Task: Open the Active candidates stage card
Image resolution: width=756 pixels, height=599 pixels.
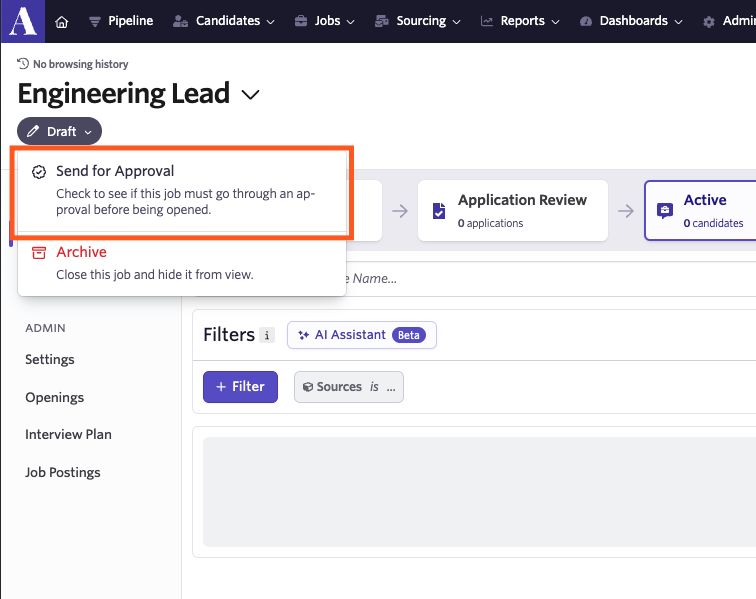Action: pos(700,210)
